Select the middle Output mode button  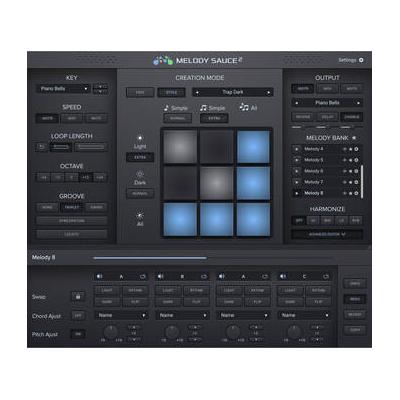click(x=327, y=88)
